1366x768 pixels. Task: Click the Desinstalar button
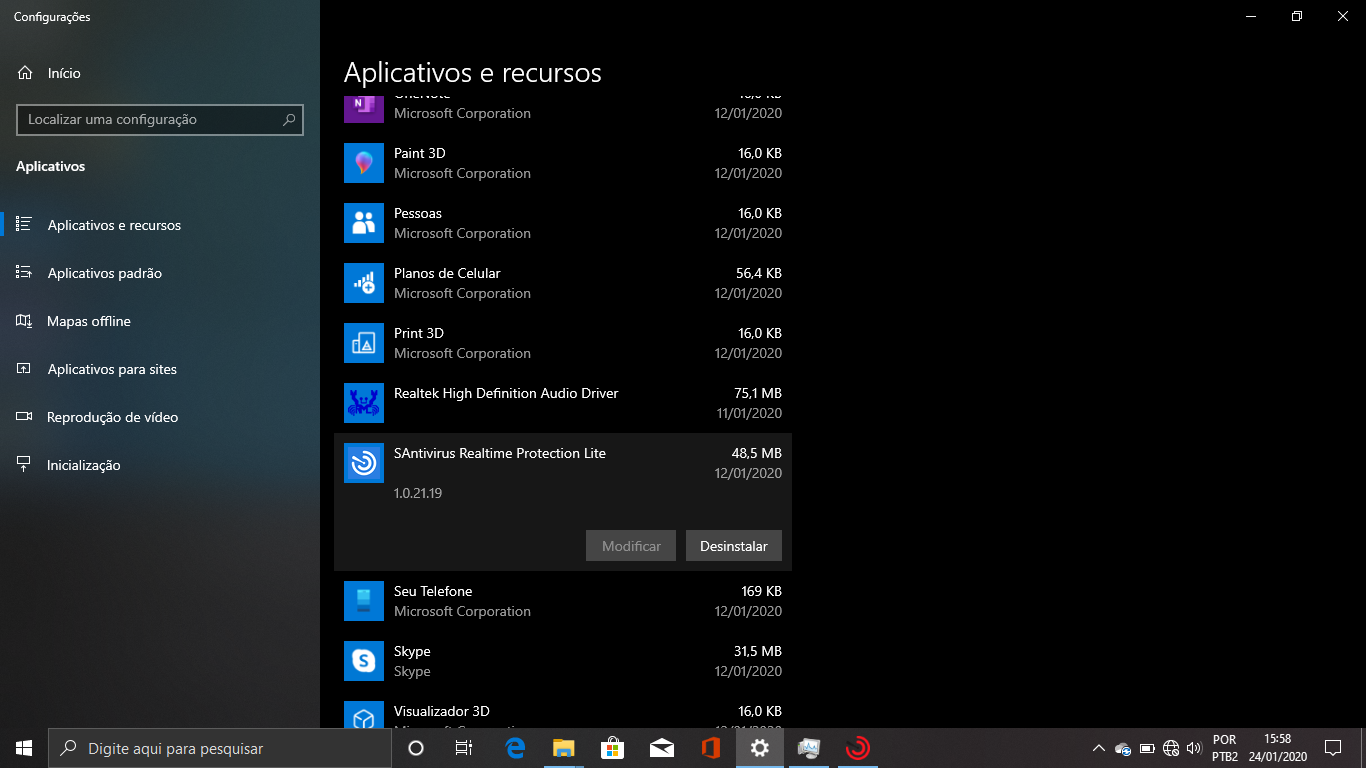pyautogui.click(x=734, y=546)
